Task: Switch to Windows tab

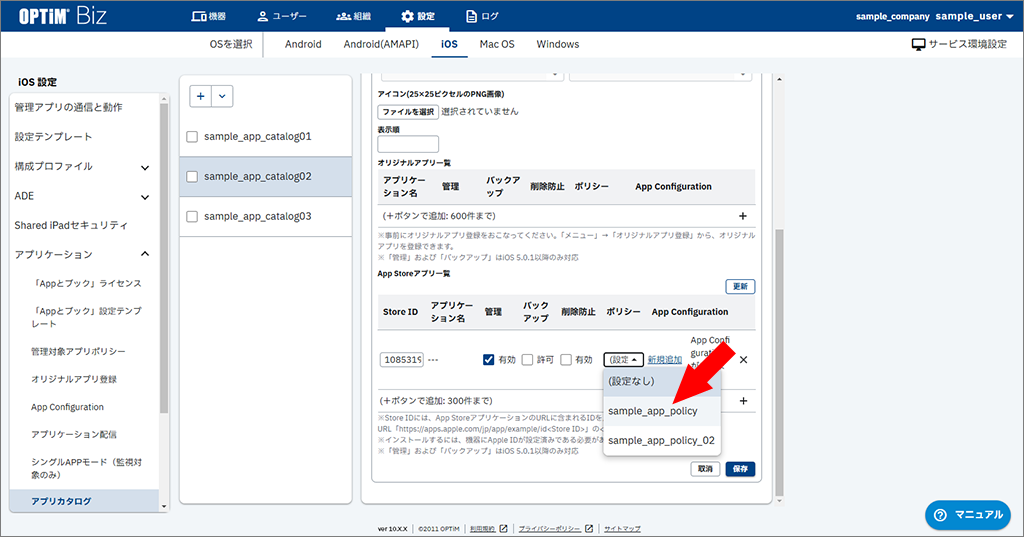Action: tap(558, 44)
